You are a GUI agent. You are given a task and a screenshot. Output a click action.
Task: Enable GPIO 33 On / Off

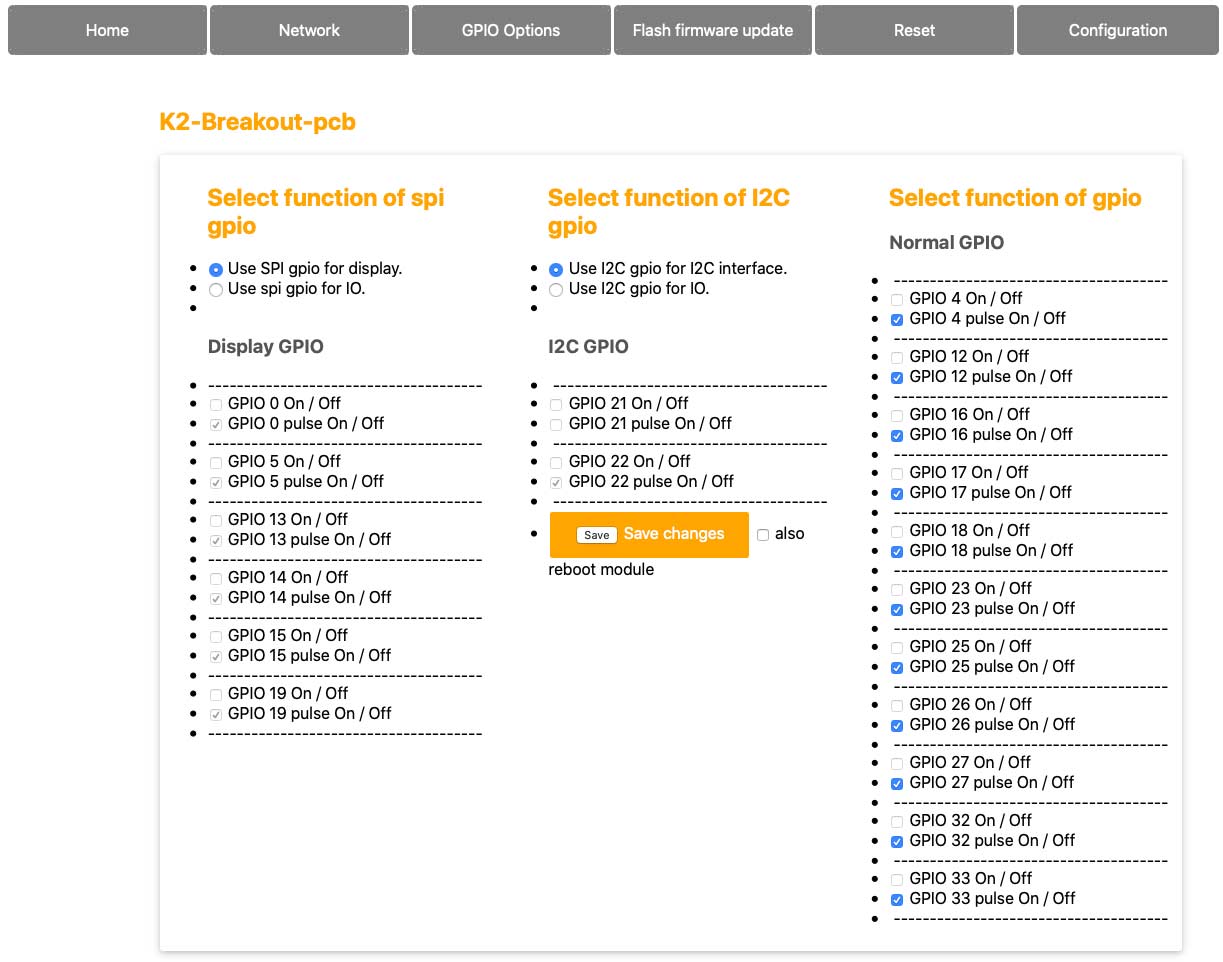[x=896, y=879]
